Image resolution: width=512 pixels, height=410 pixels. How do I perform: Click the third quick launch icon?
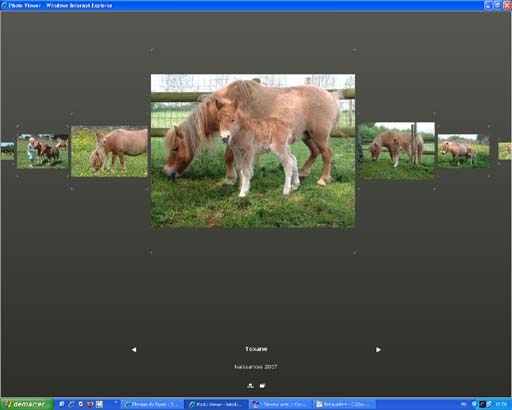click(81, 404)
